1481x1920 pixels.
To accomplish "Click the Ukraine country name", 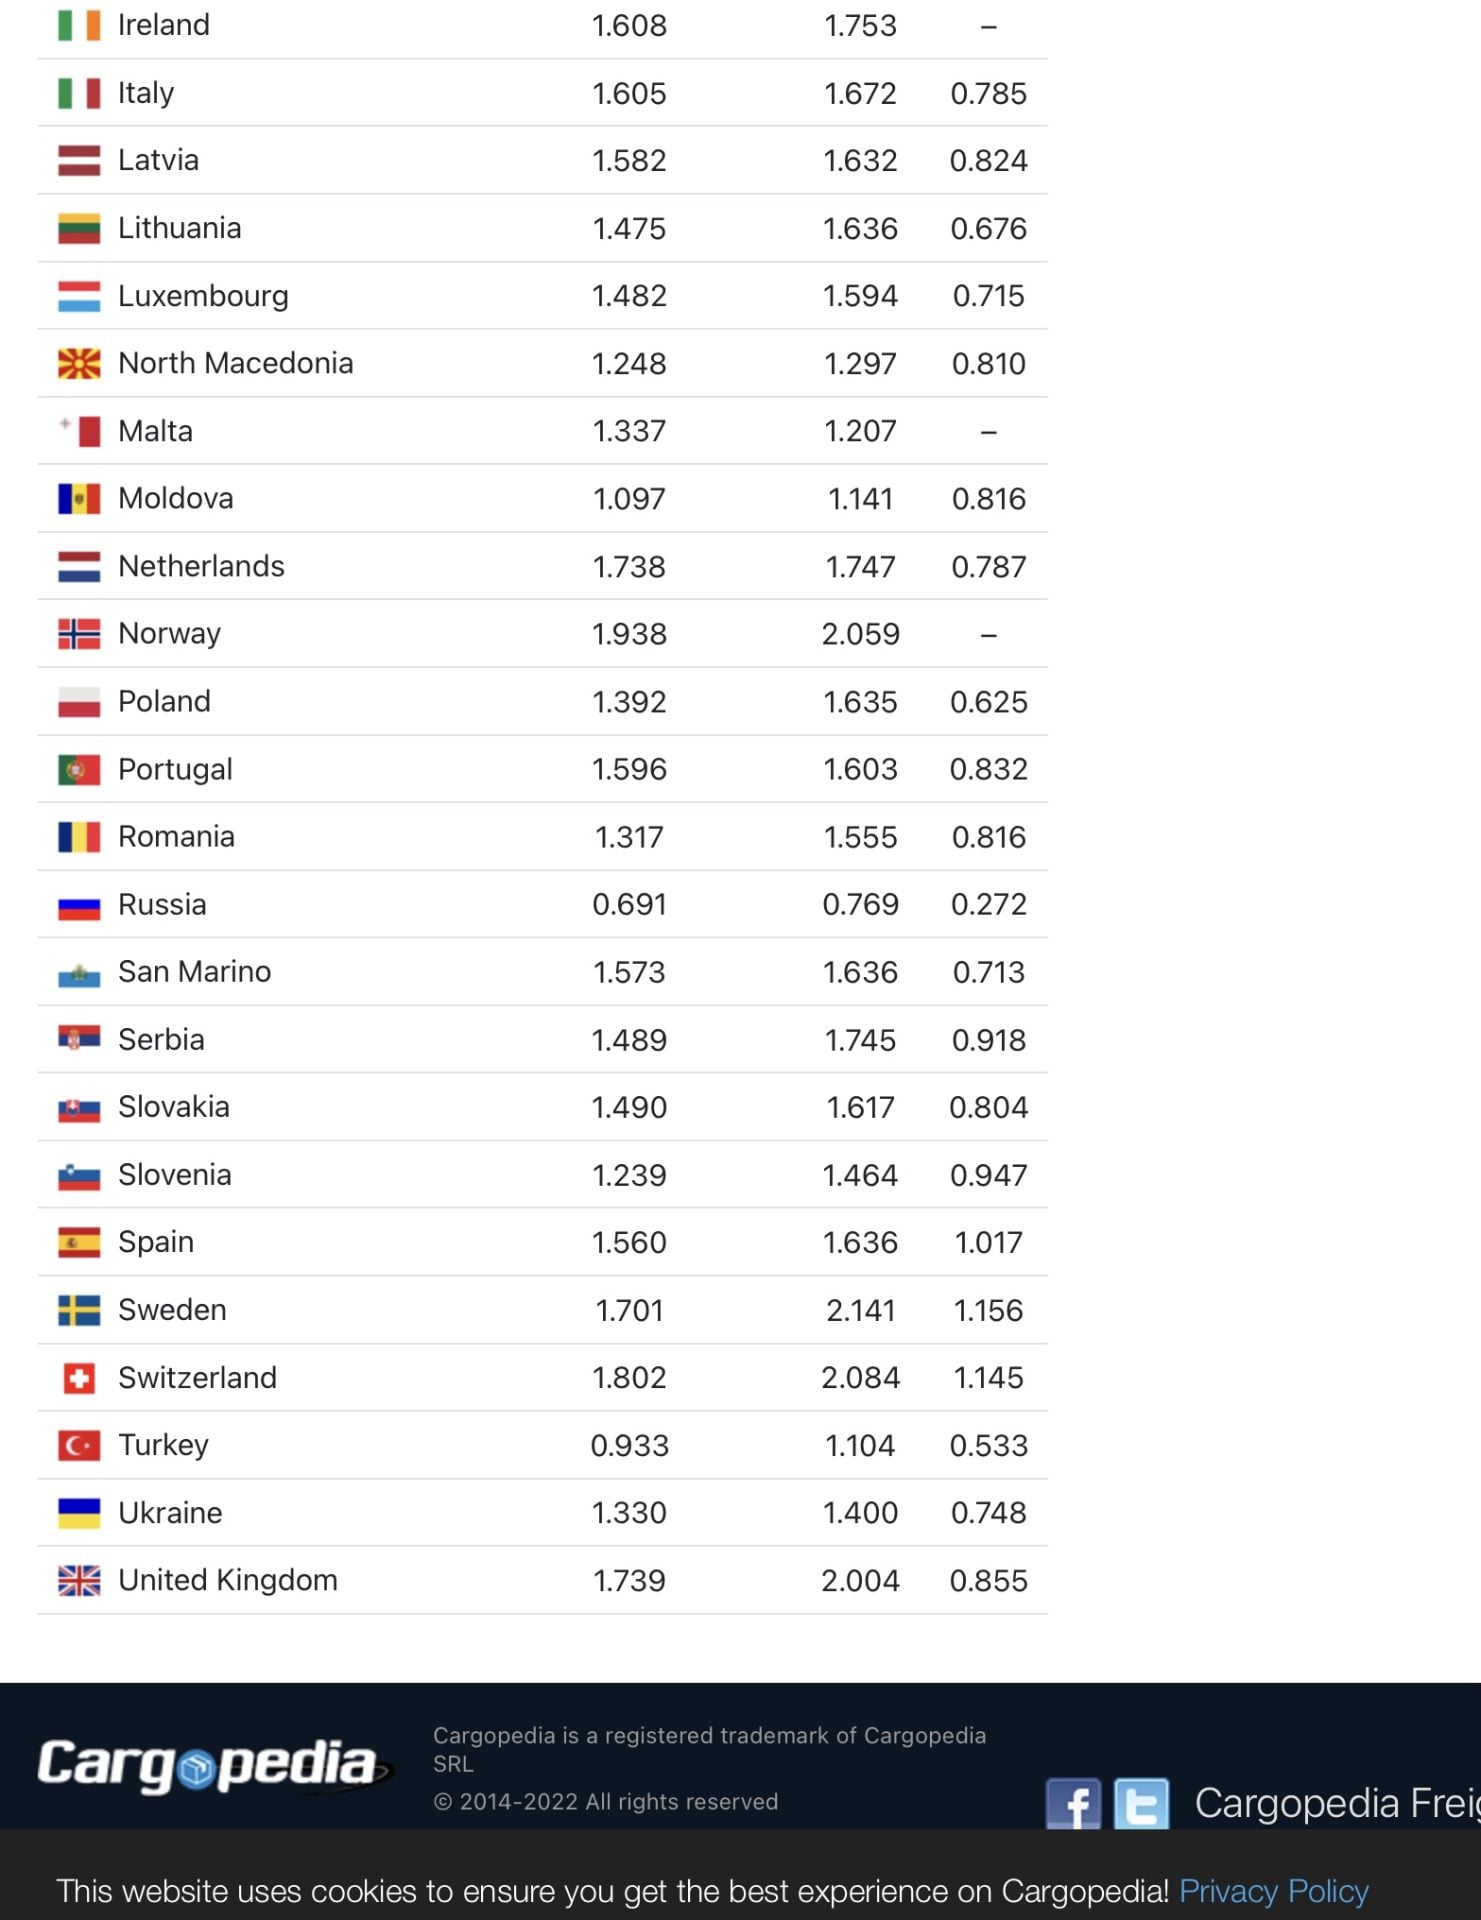I will [x=170, y=1513].
